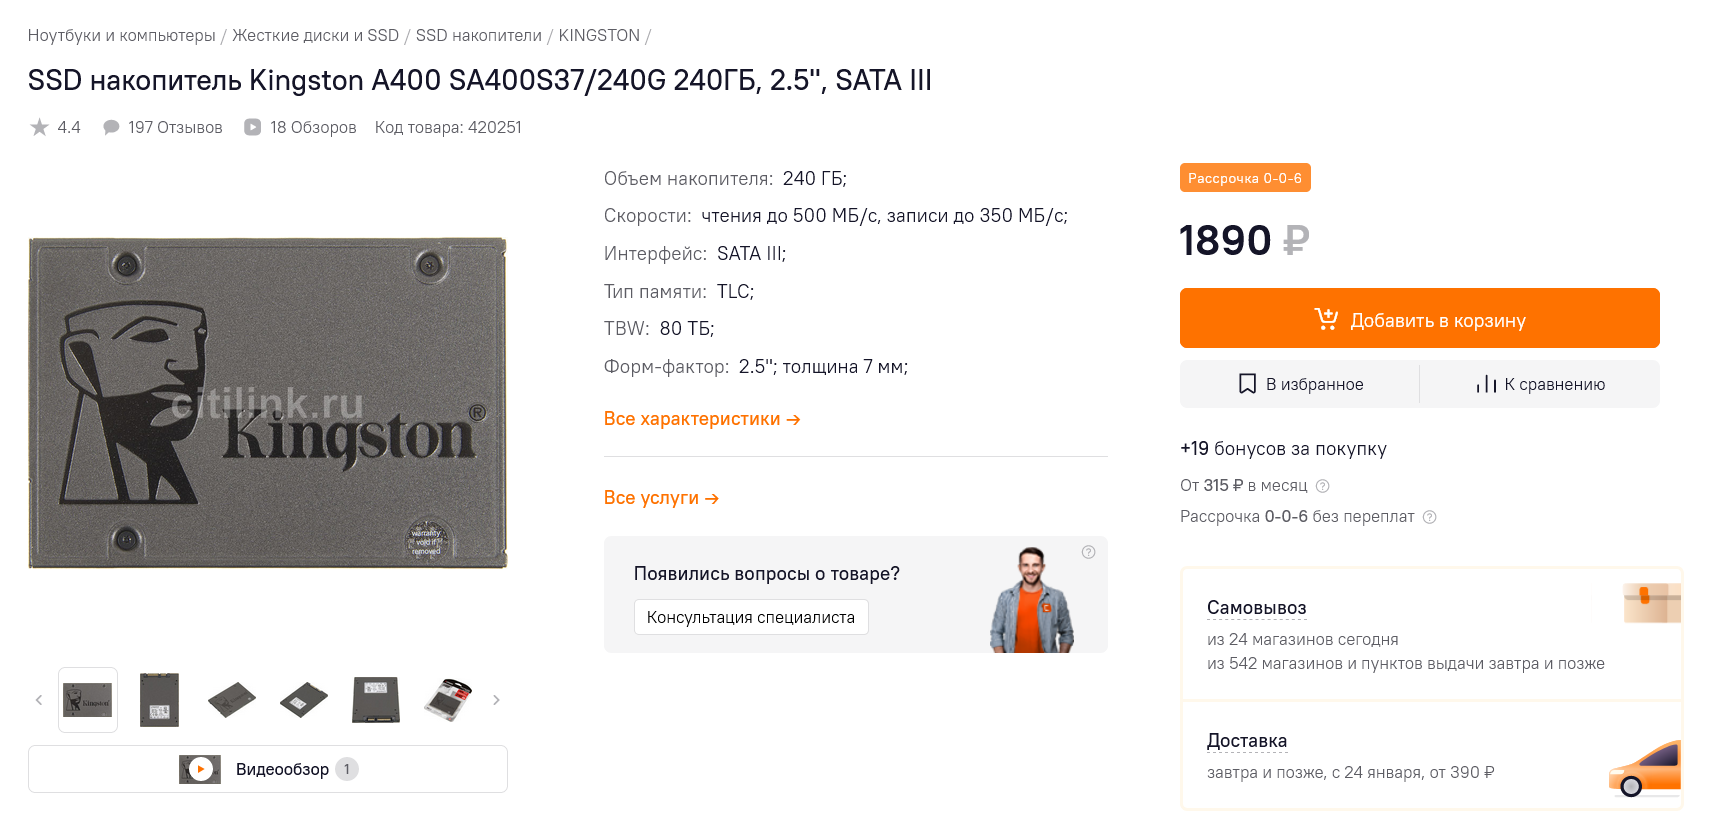Image resolution: width=1734 pixels, height=835 pixels.
Task: Click help icon next to monthly payment
Action: tap(1322, 486)
